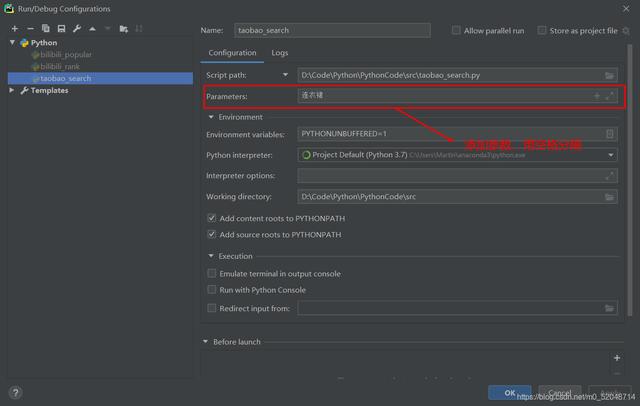The image size is (640, 406).
Task: Enable Allow parallel run checkbox
Action: point(457,31)
